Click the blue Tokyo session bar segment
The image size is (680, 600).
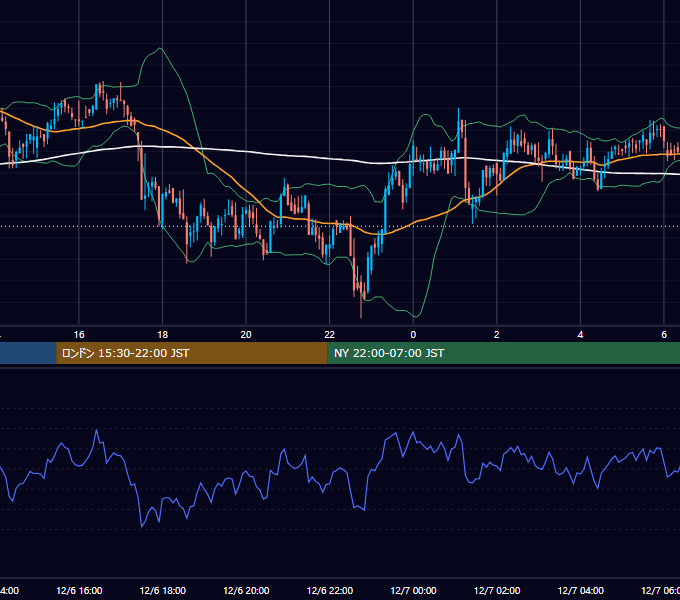[28, 353]
